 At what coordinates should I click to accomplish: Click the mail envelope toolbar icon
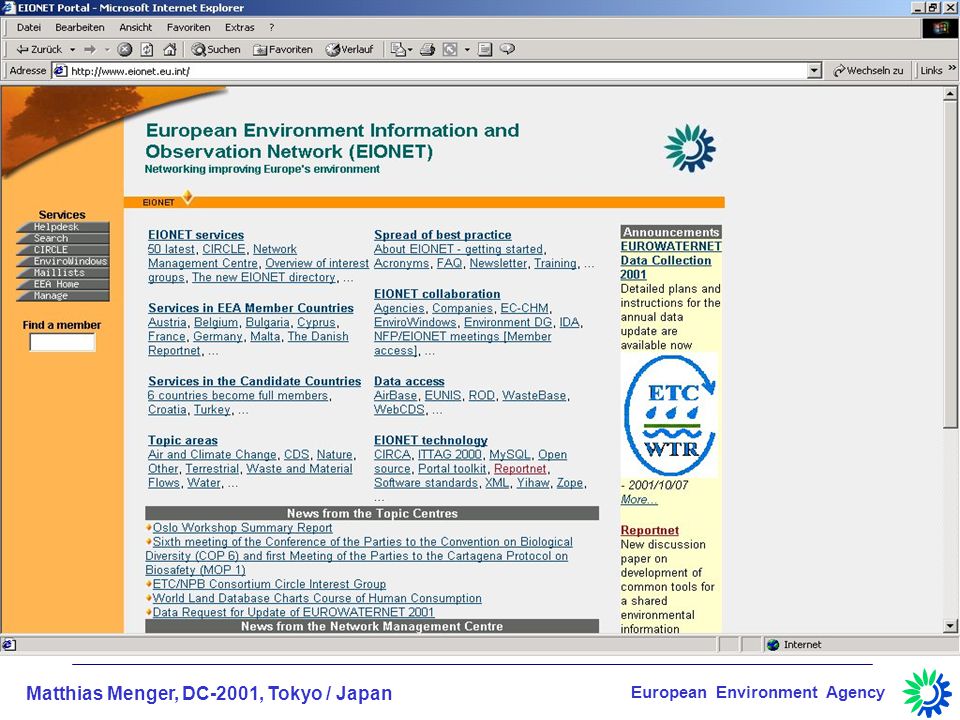pyautogui.click(x=397, y=50)
